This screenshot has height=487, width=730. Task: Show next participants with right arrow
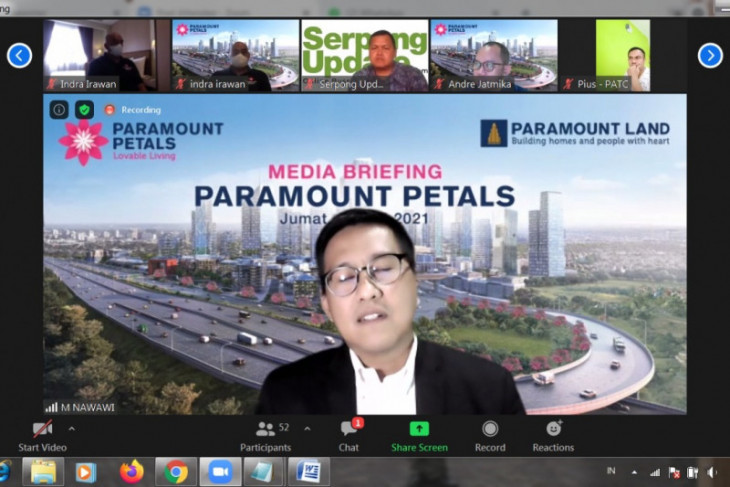(x=710, y=55)
